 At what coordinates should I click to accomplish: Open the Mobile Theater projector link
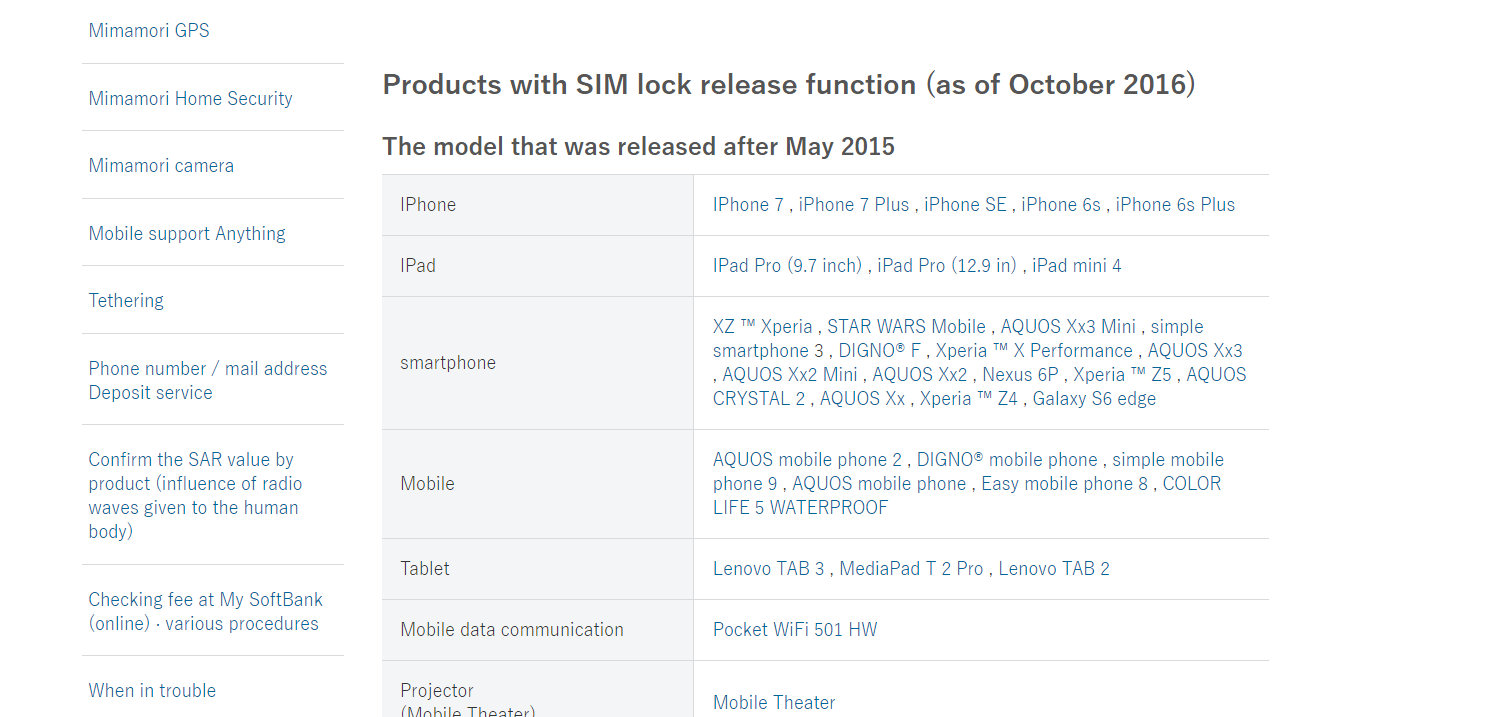pos(774,703)
